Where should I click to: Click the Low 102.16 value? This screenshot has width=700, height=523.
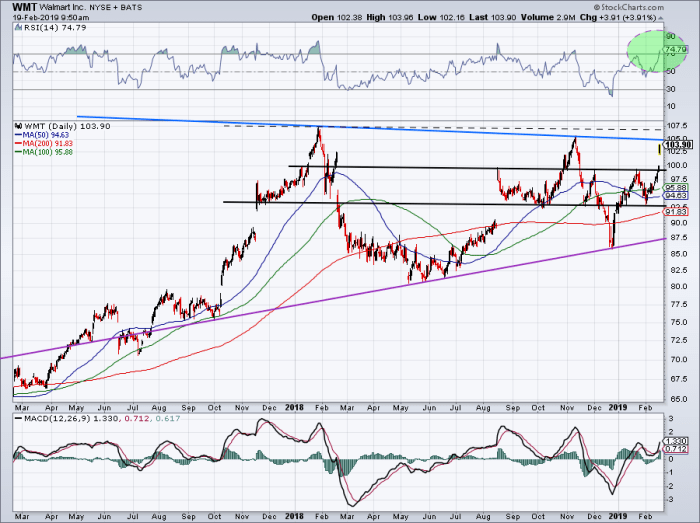click(441, 17)
